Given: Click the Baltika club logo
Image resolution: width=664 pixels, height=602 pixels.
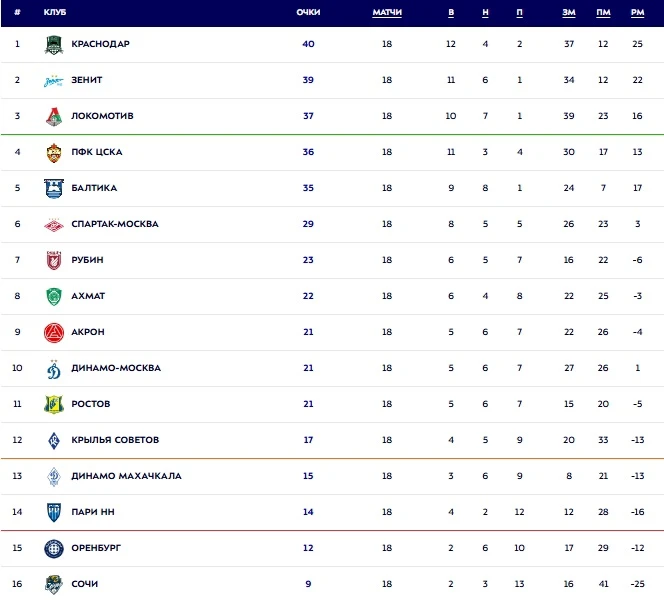Looking at the screenshot, I should tap(53, 188).
